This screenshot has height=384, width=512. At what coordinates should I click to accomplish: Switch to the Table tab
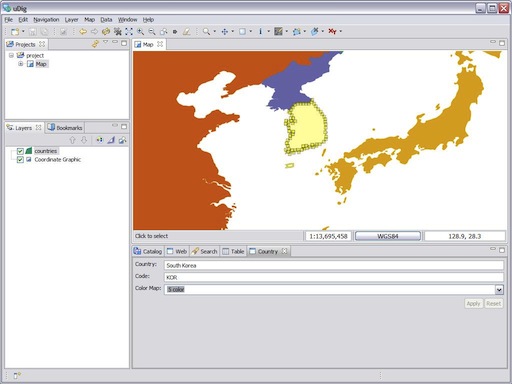pos(233,251)
